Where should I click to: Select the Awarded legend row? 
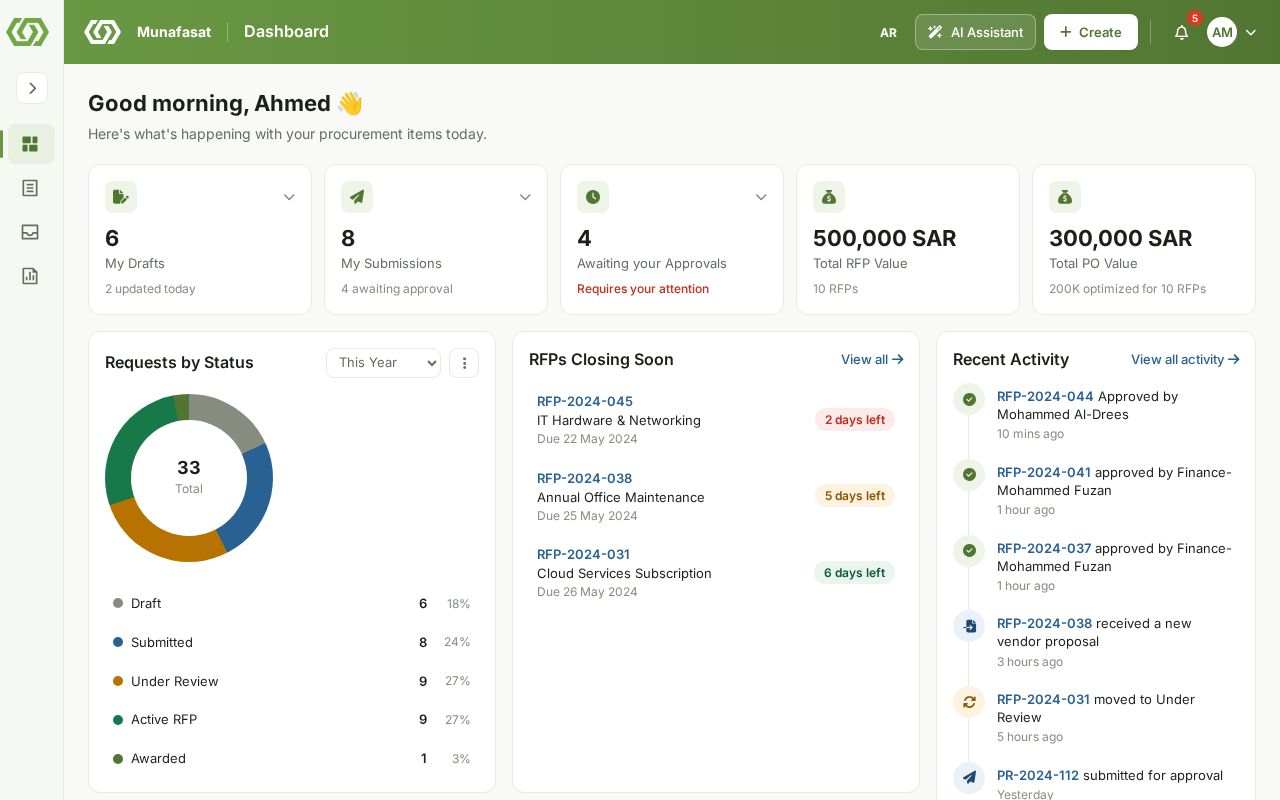tap(291, 758)
